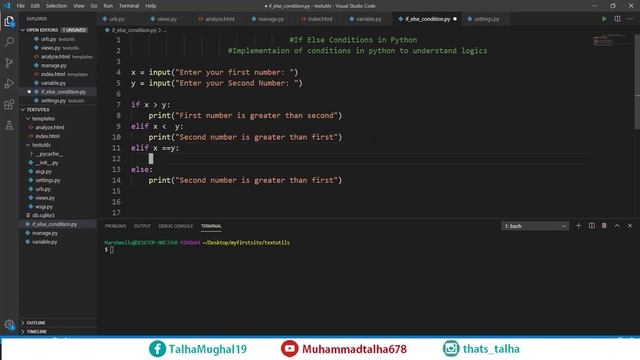Open views.py in Open Editors list
Image resolution: width=640 pixels, height=360 pixels.
click(x=58, y=48)
